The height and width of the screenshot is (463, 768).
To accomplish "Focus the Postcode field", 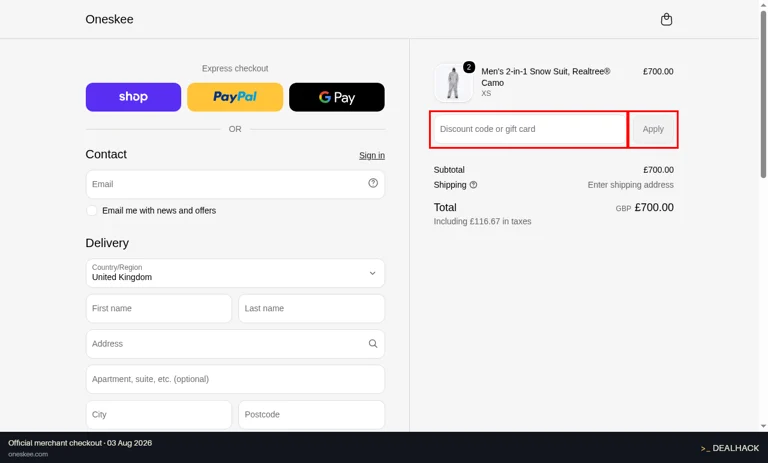I will coord(312,414).
